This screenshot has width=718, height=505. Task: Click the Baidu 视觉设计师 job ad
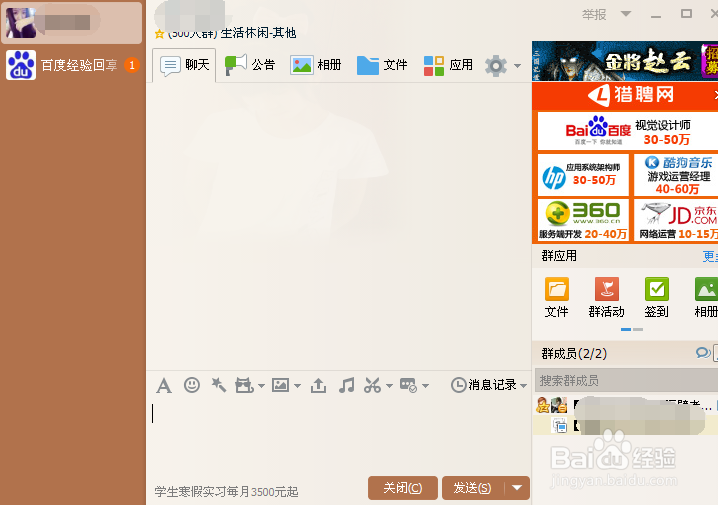pyautogui.click(x=628, y=131)
